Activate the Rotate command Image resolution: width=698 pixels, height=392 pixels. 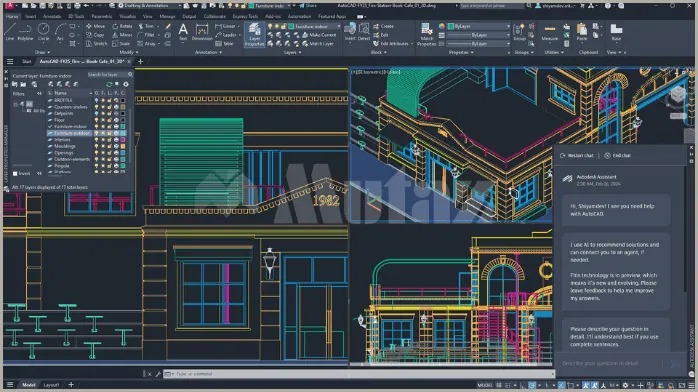122,26
